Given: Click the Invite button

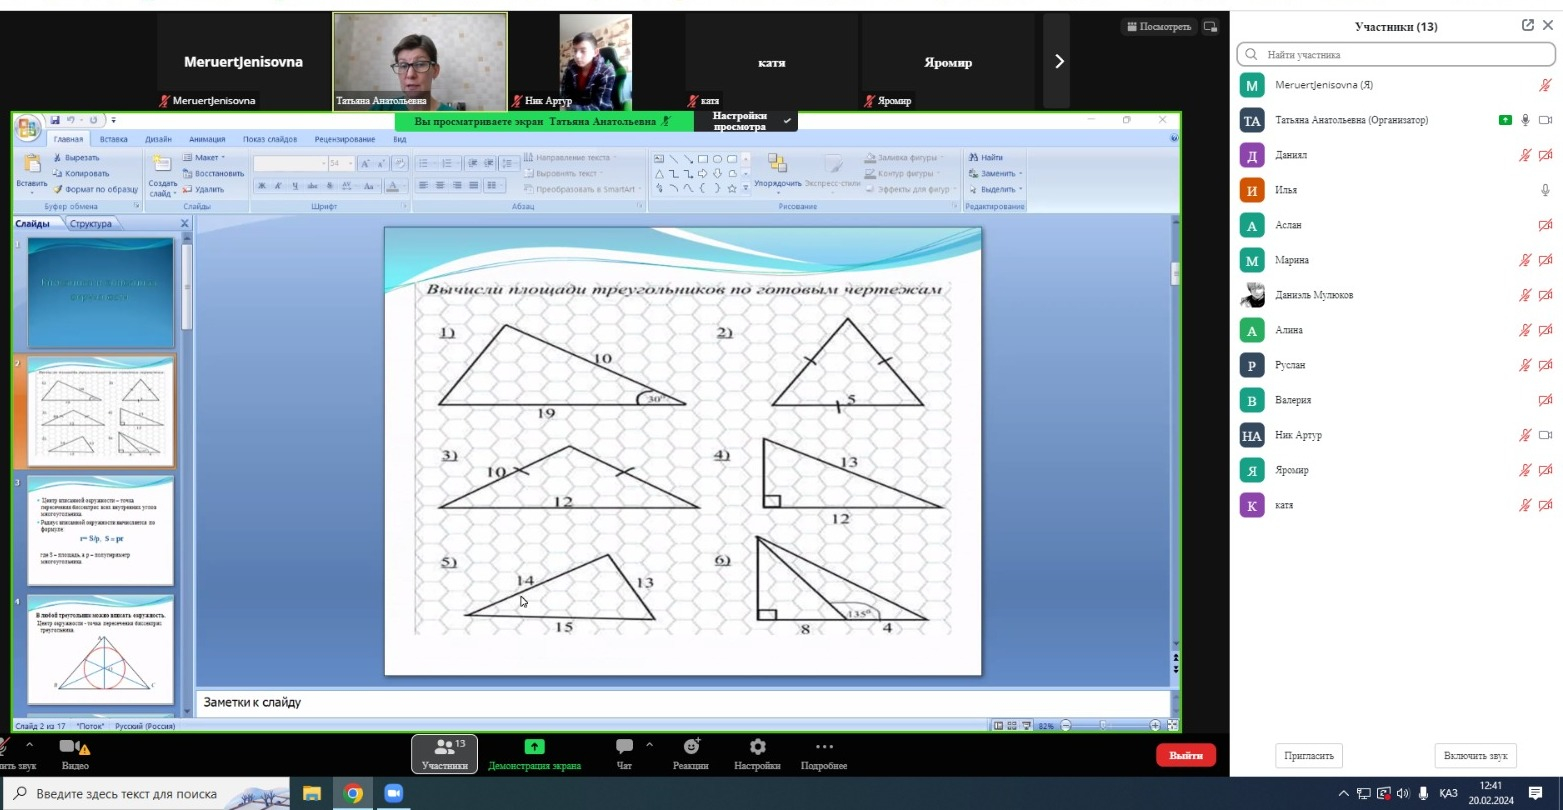Looking at the screenshot, I should 1308,756.
